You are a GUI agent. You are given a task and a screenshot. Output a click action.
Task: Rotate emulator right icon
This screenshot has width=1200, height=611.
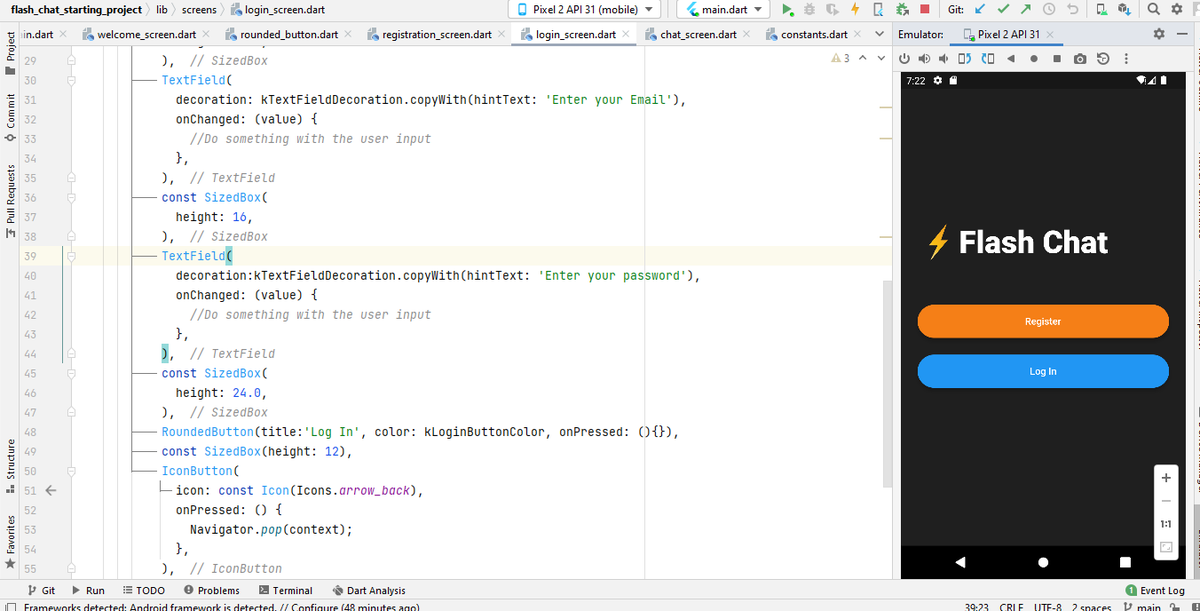click(x=988, y=57)
